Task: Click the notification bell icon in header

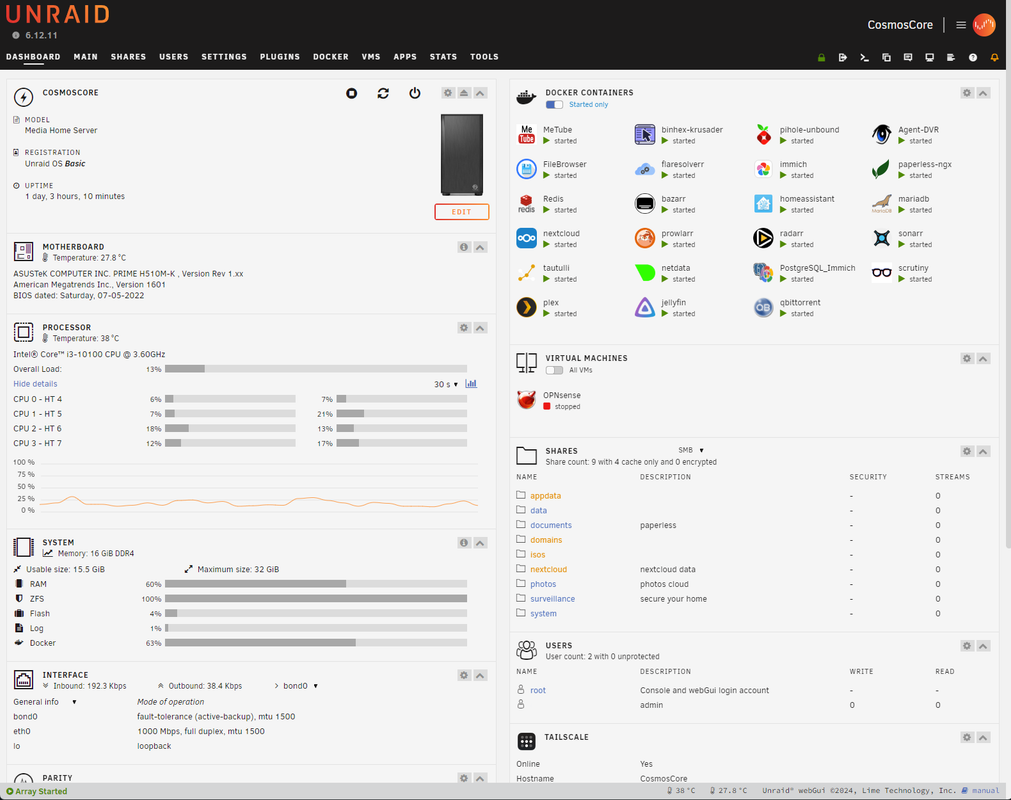Action: [x=994, y=57]
